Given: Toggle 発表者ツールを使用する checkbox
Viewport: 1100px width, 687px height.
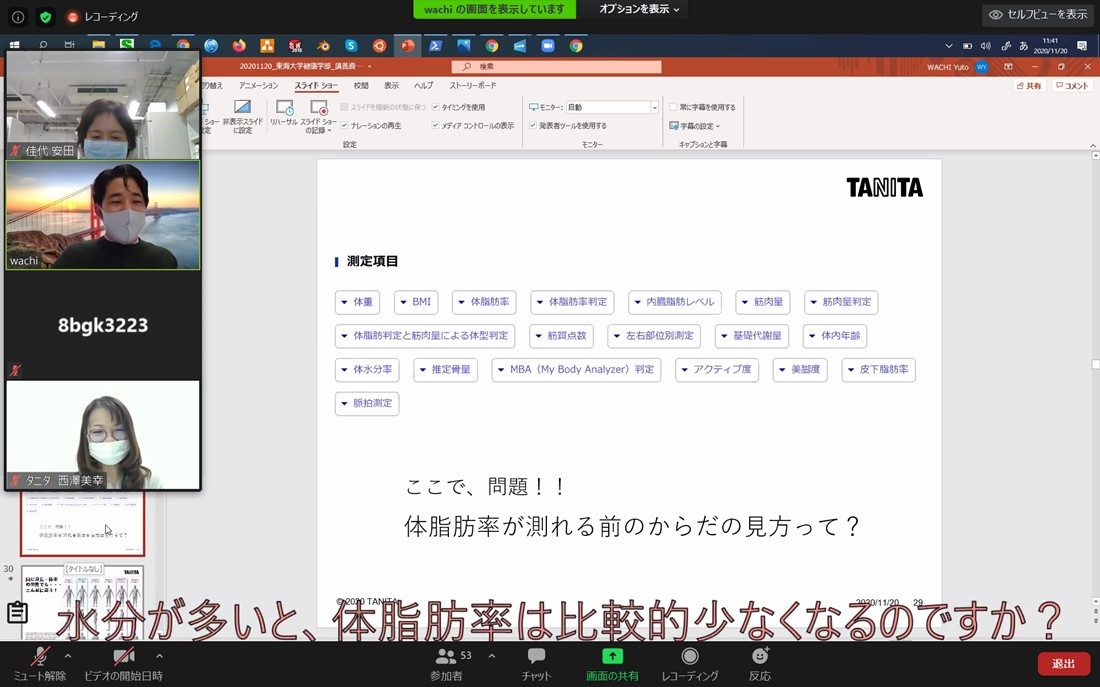Looking at the screenshot, I should [533, 126].
